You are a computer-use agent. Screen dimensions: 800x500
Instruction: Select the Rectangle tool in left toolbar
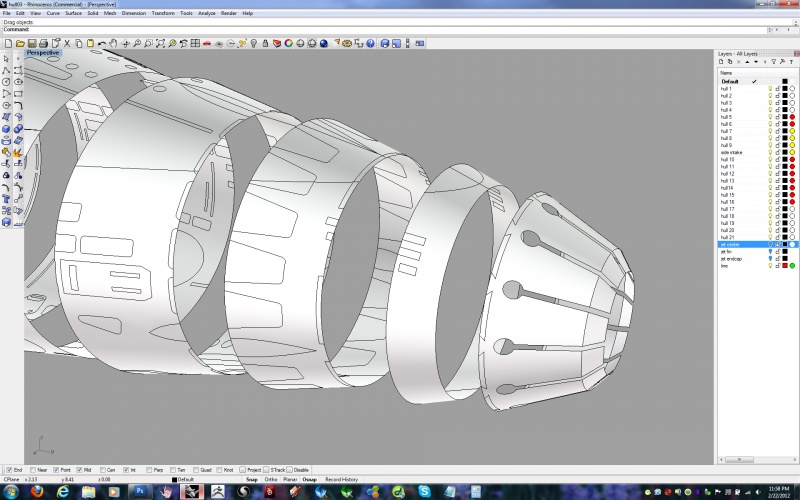click(x=18, y=94)
